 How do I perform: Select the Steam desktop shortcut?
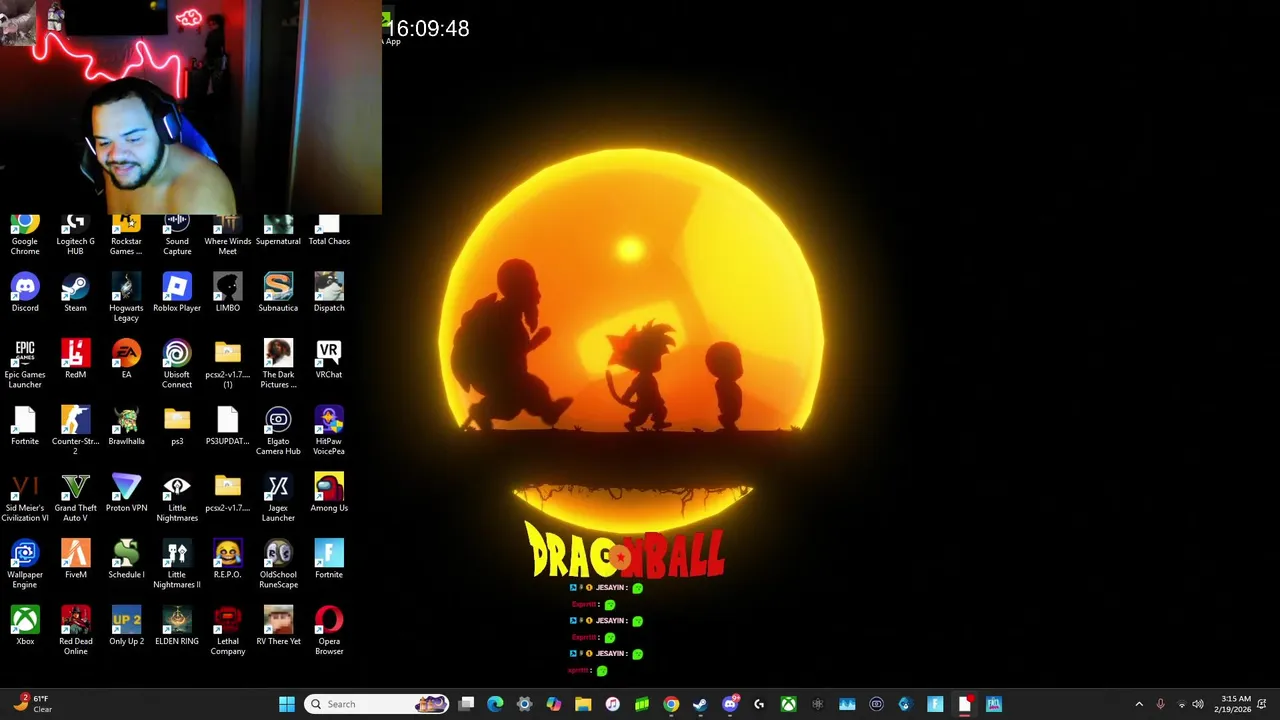tap(75, 293)
